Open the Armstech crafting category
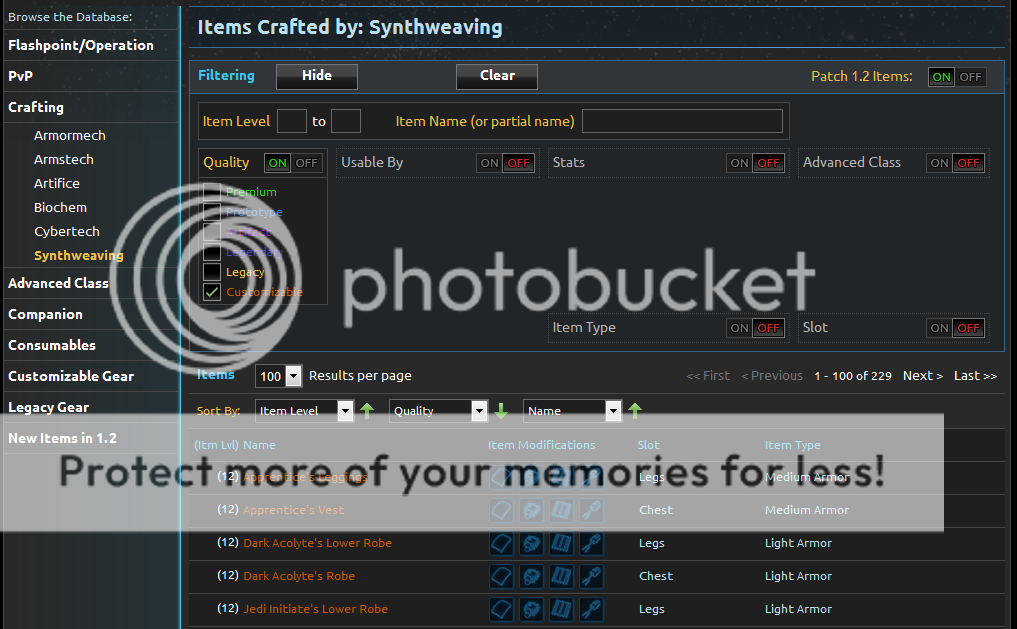Screen dimensions: 1017x629 [64, 160]
